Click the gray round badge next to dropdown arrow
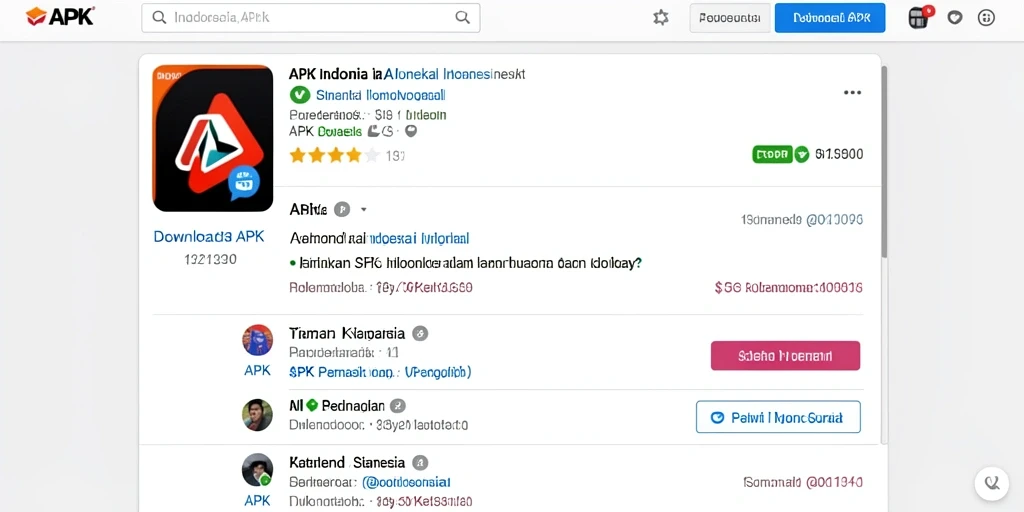The height and width of the screenshot is (512, 1024). pos(342,210)
